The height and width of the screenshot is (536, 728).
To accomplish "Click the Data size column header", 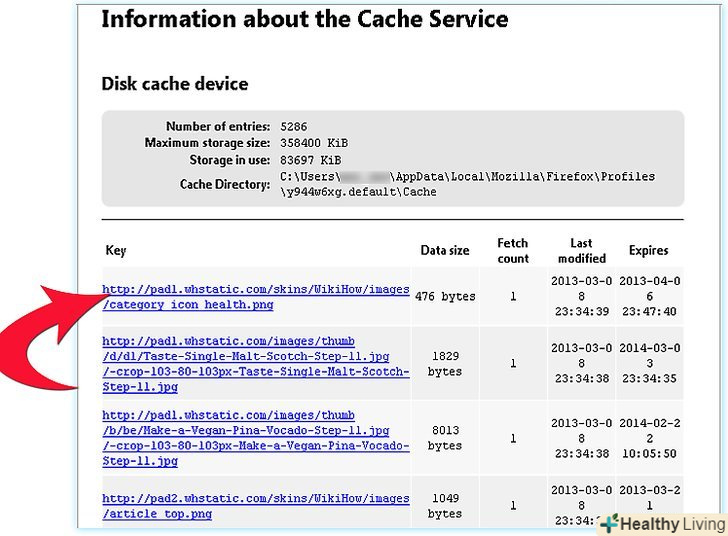I will 445,251.
